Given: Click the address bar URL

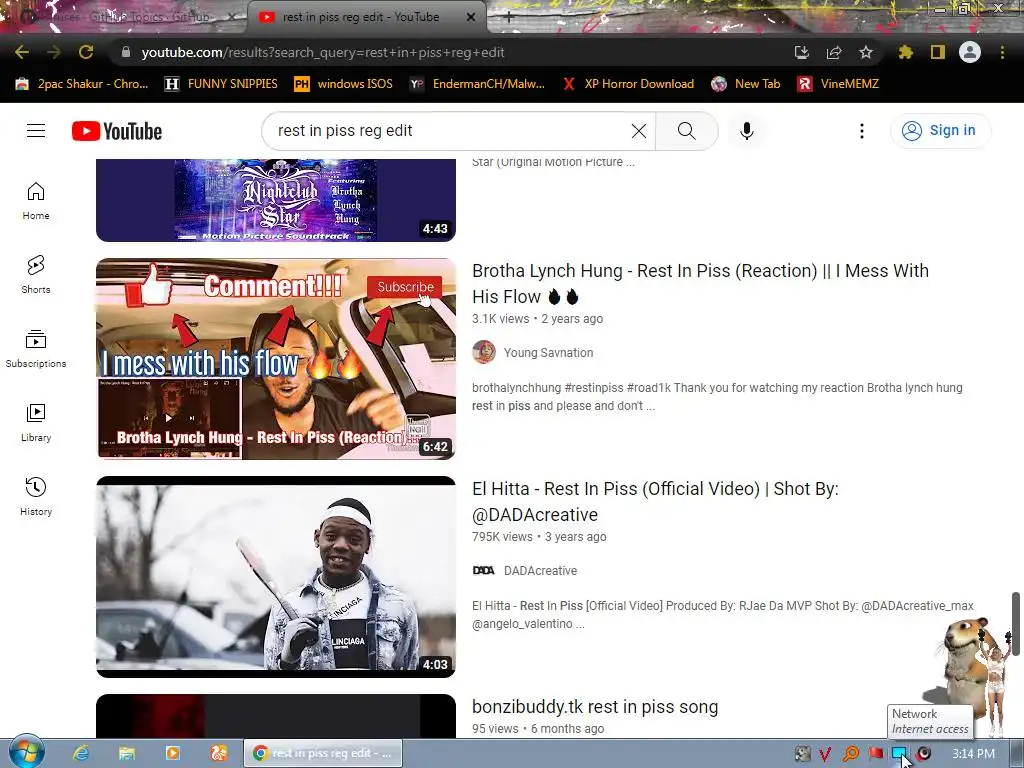Looking at the screenshot, I should point(323,52).
